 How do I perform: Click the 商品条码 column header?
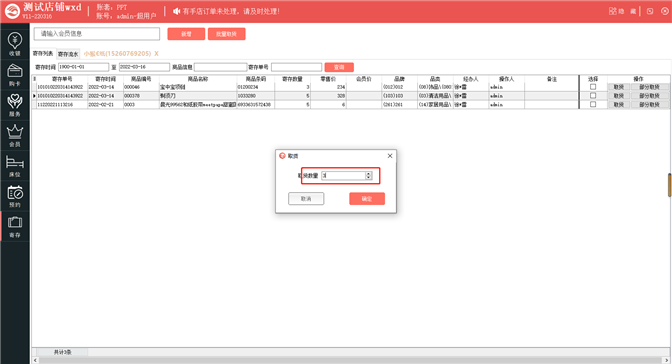(x=256, y=79)
